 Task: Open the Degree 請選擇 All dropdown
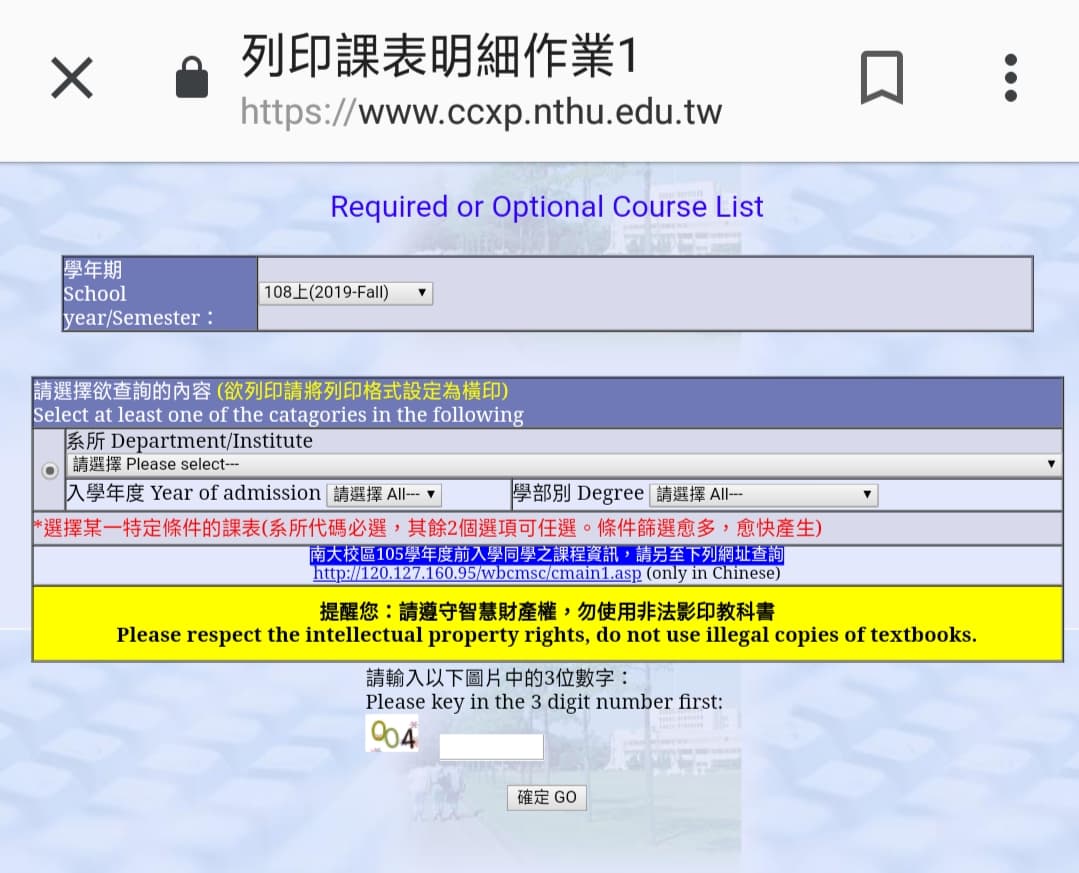(763, 495)
